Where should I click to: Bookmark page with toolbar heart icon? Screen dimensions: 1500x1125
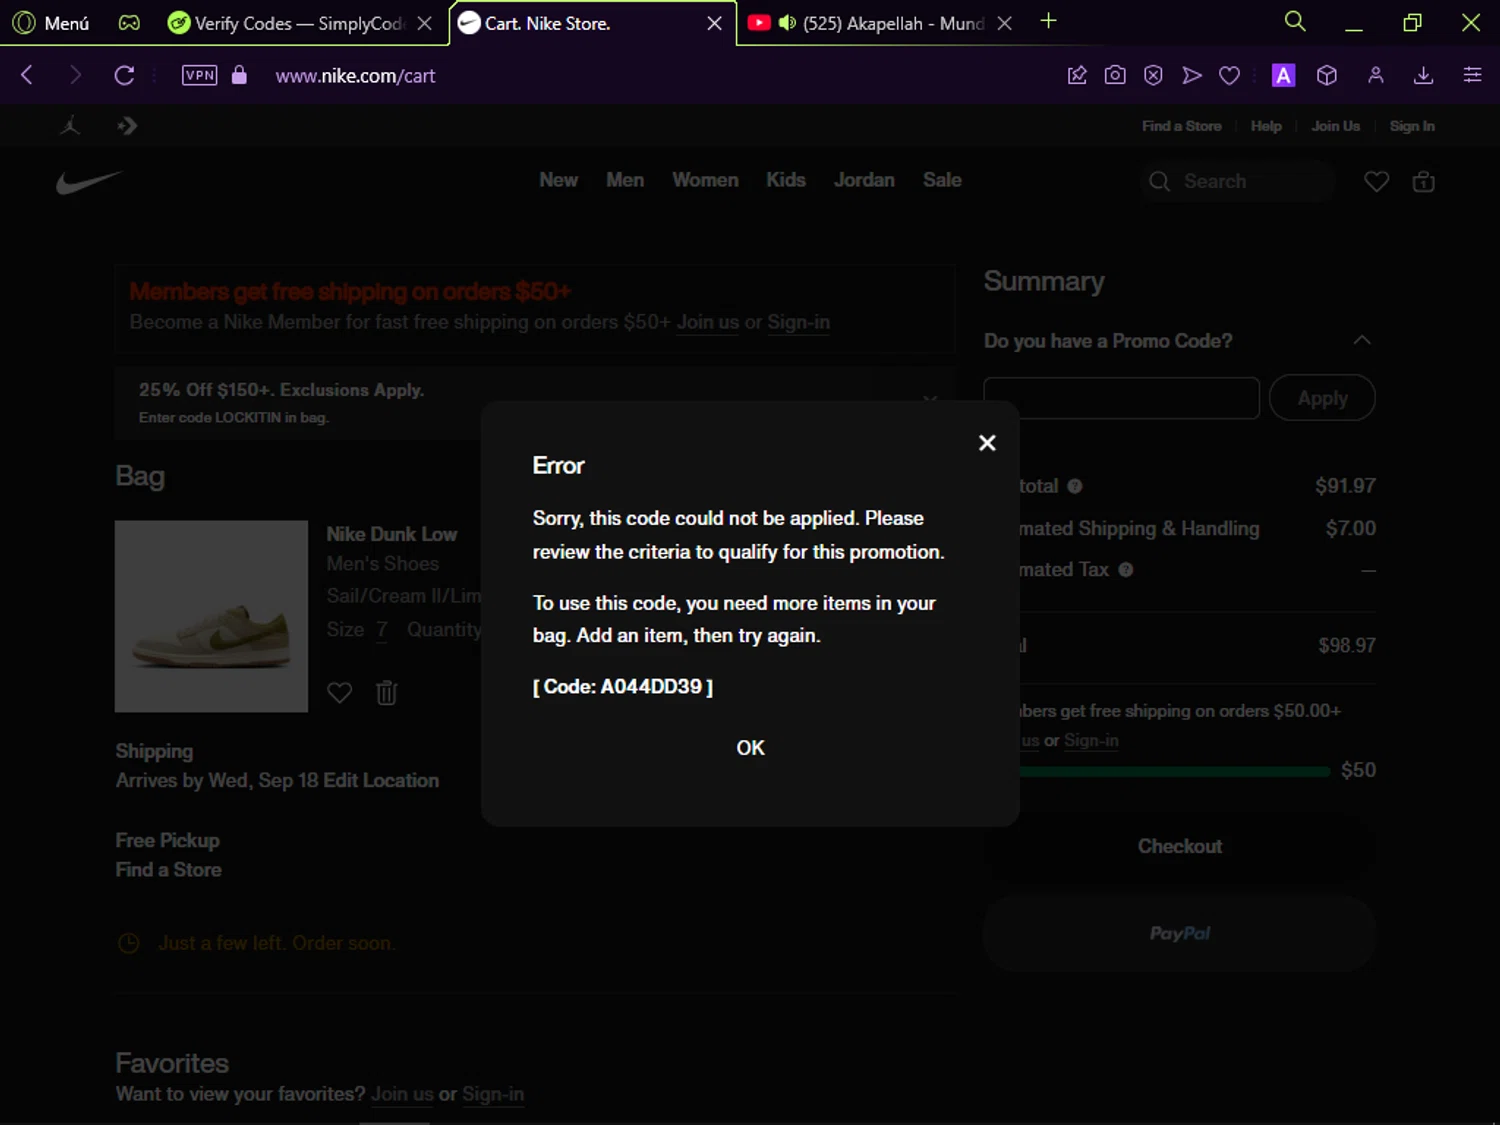click(1230, 75)
